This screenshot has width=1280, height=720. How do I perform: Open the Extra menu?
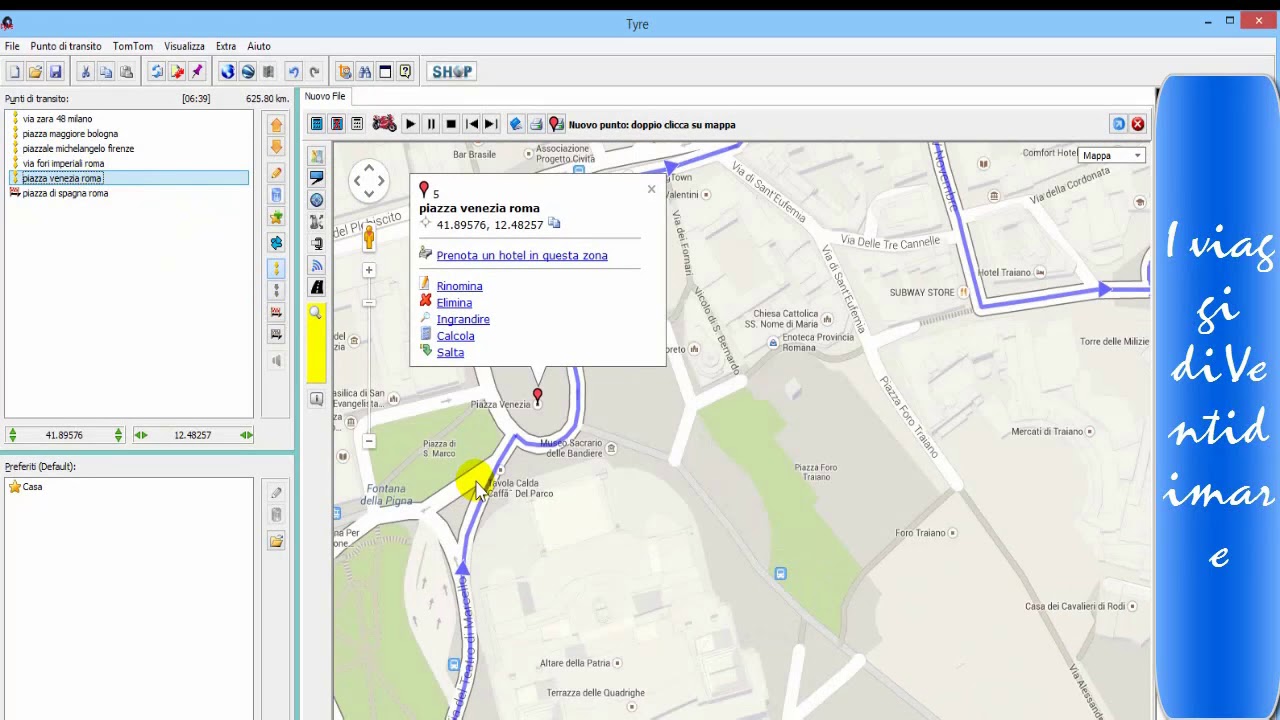[226, 46]
